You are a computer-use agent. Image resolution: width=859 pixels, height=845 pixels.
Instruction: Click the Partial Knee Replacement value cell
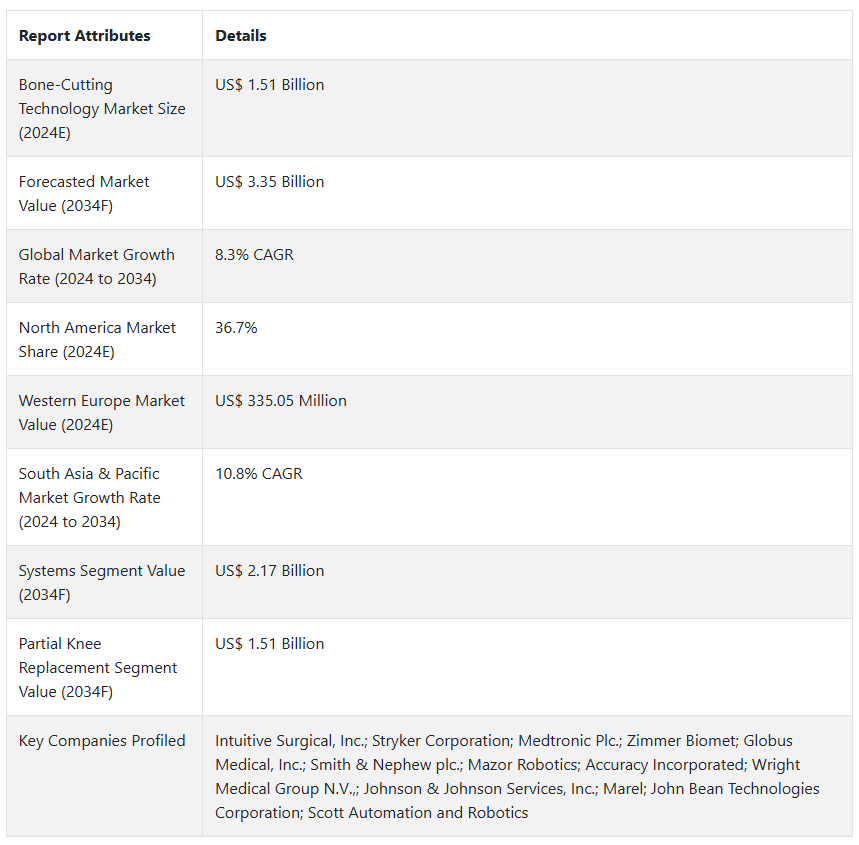pos(270,644)
